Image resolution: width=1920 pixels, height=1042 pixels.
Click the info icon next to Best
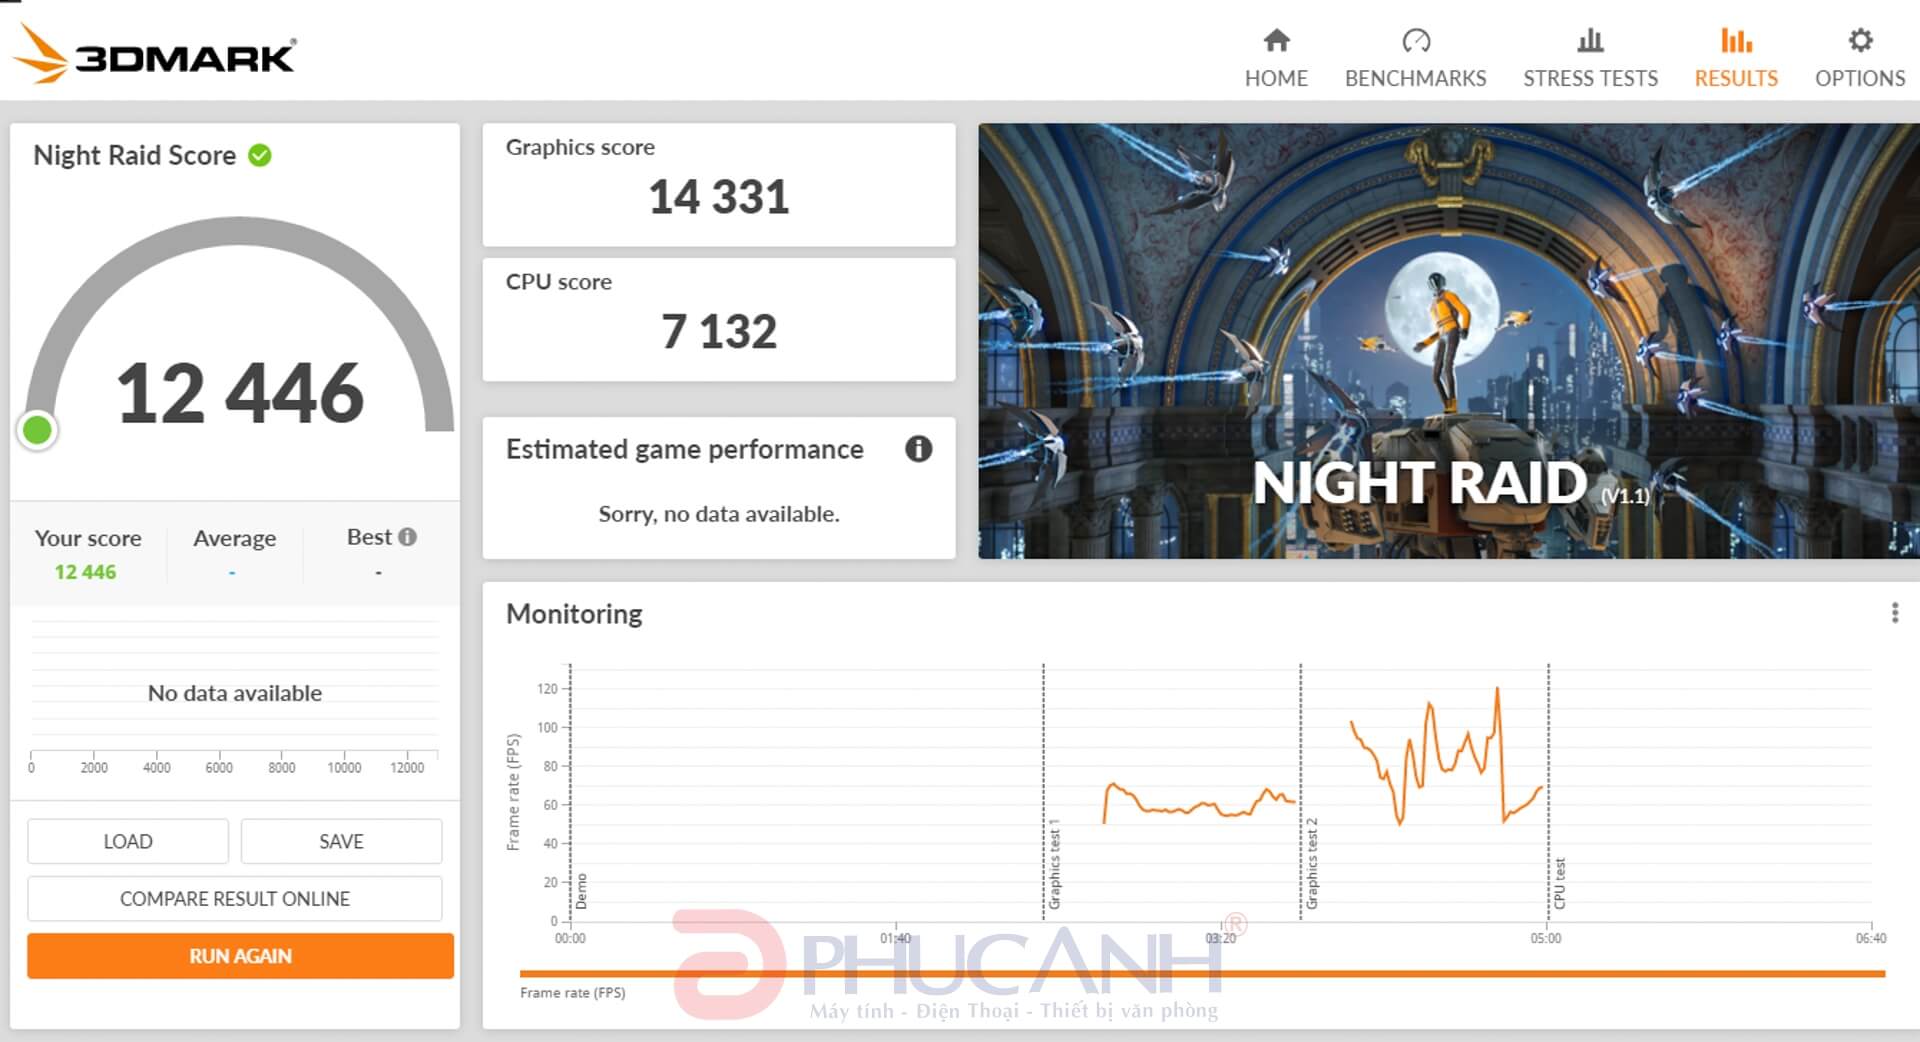(x=407, y=537)
